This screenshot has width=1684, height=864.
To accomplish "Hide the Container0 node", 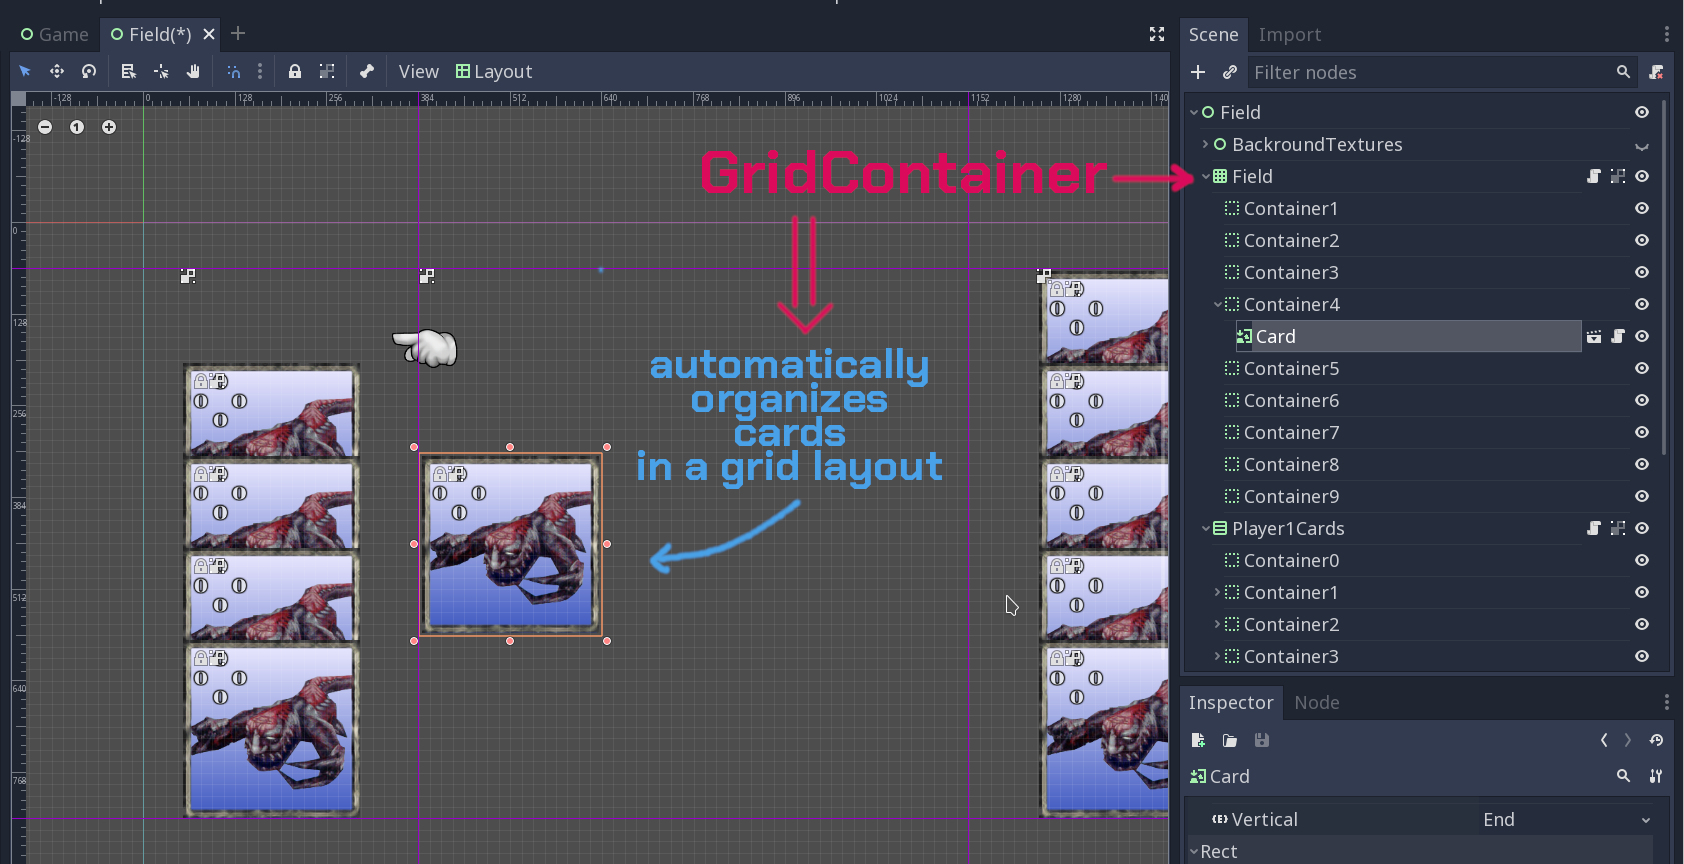I will coord(1642,561).
